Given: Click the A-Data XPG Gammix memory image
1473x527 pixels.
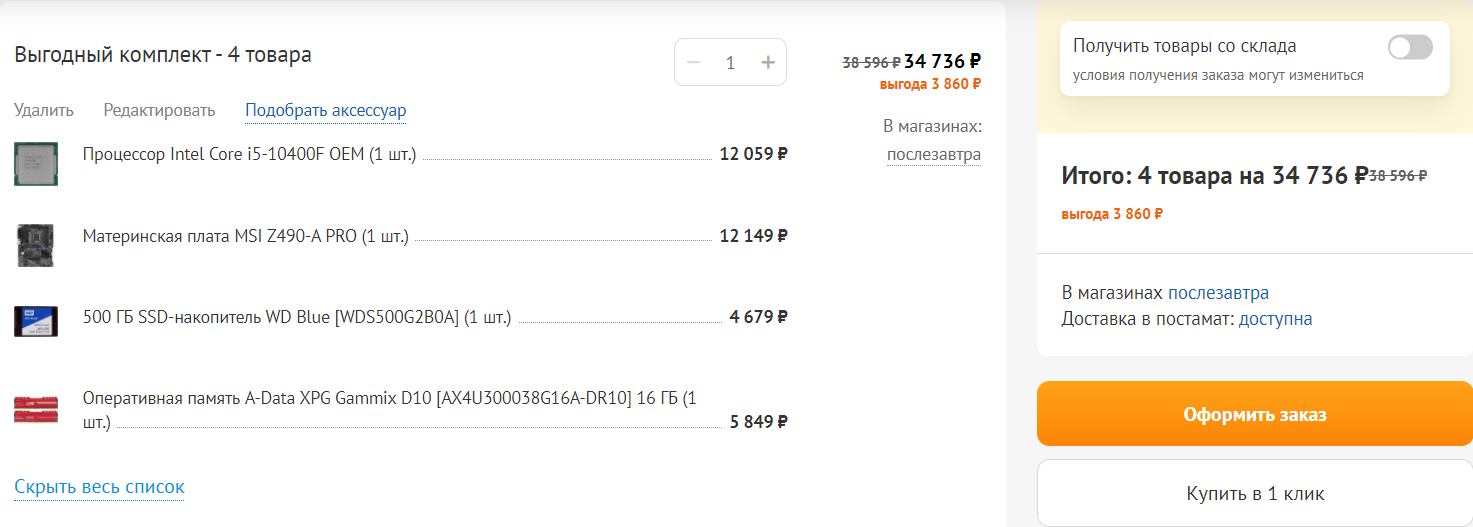Looking at the screenshot, I should tap(36, 409).
